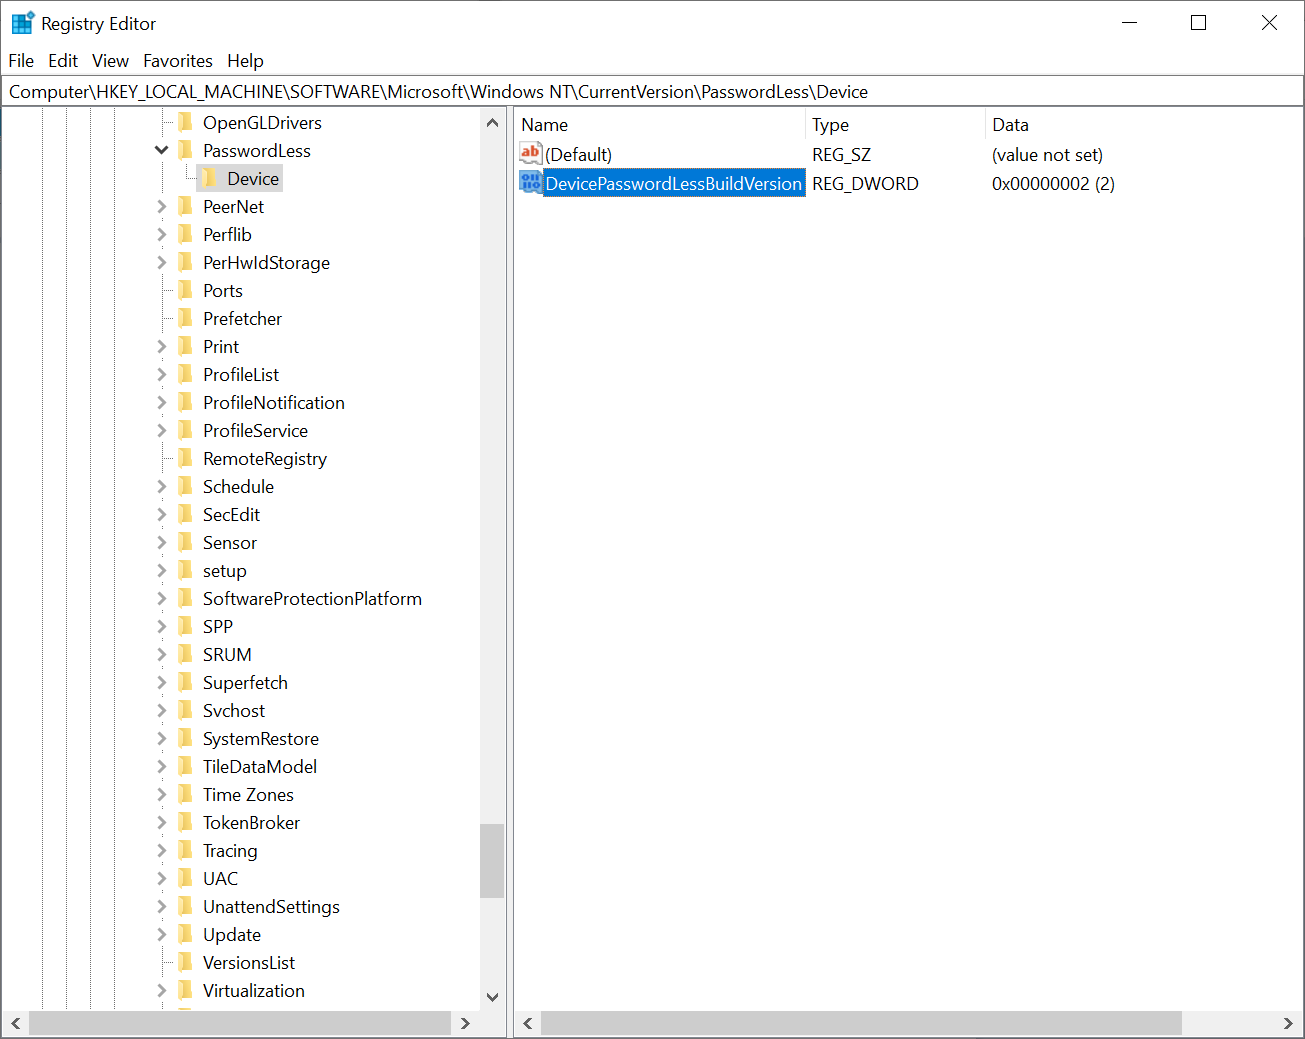
Task: Click the (Default) string value icon
Action: click(x=531, y=154)
